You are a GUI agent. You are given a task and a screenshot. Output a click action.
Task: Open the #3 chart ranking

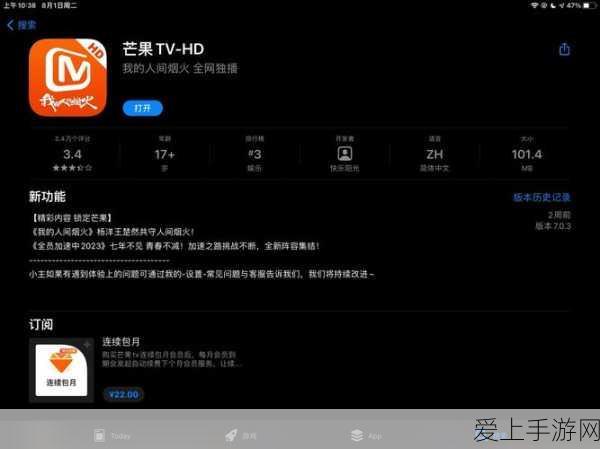pos(254,153)
